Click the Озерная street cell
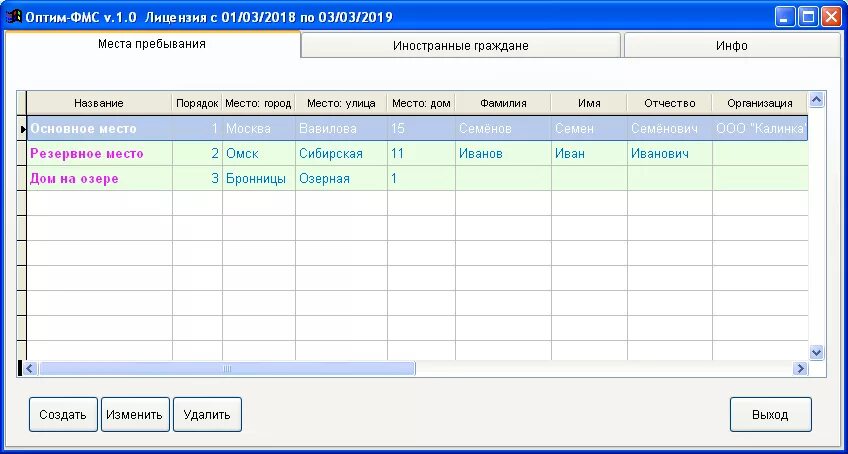The image size is (848, 454). tap(341, 179)
